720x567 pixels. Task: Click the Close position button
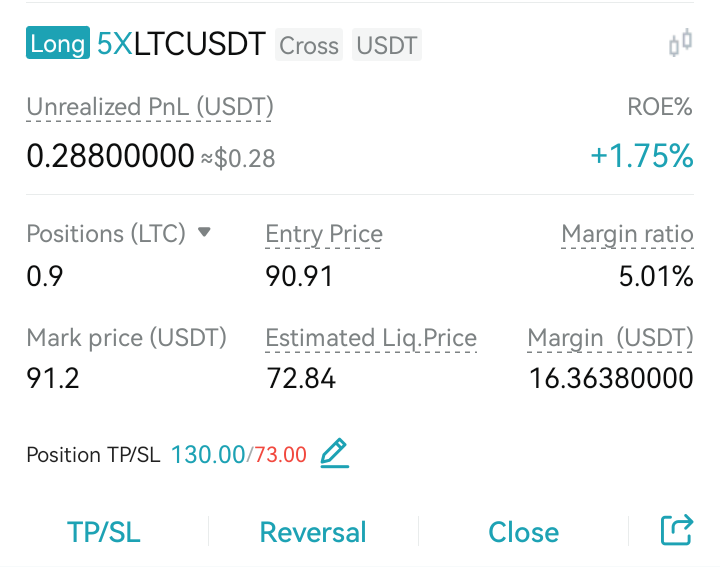523,532
